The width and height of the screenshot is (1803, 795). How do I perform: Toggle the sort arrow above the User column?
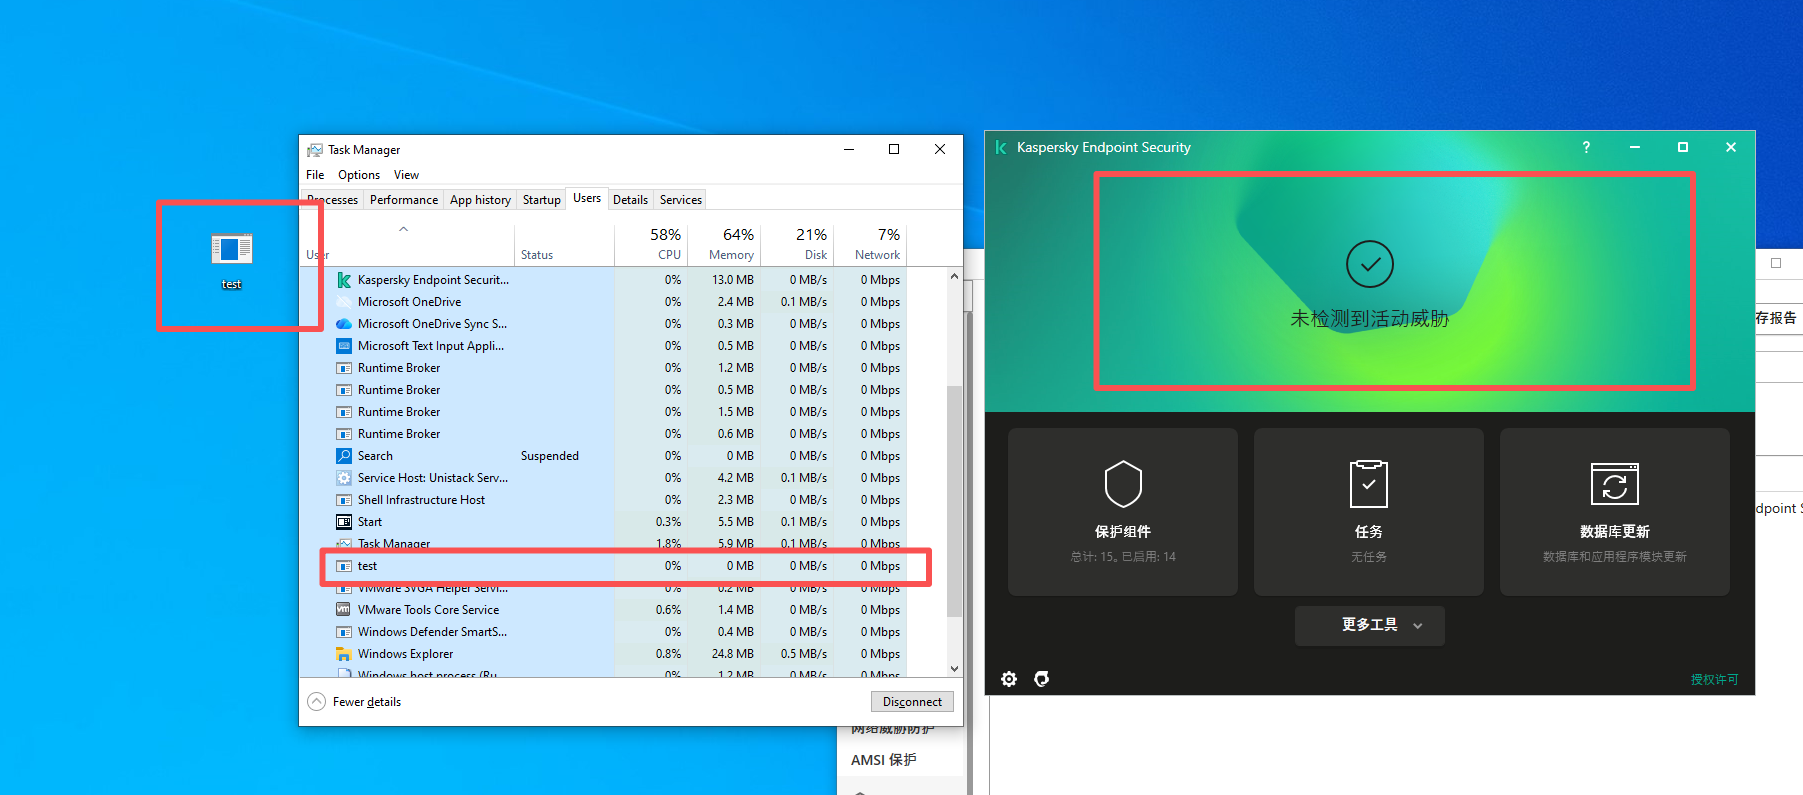click(x=403, y=229)
